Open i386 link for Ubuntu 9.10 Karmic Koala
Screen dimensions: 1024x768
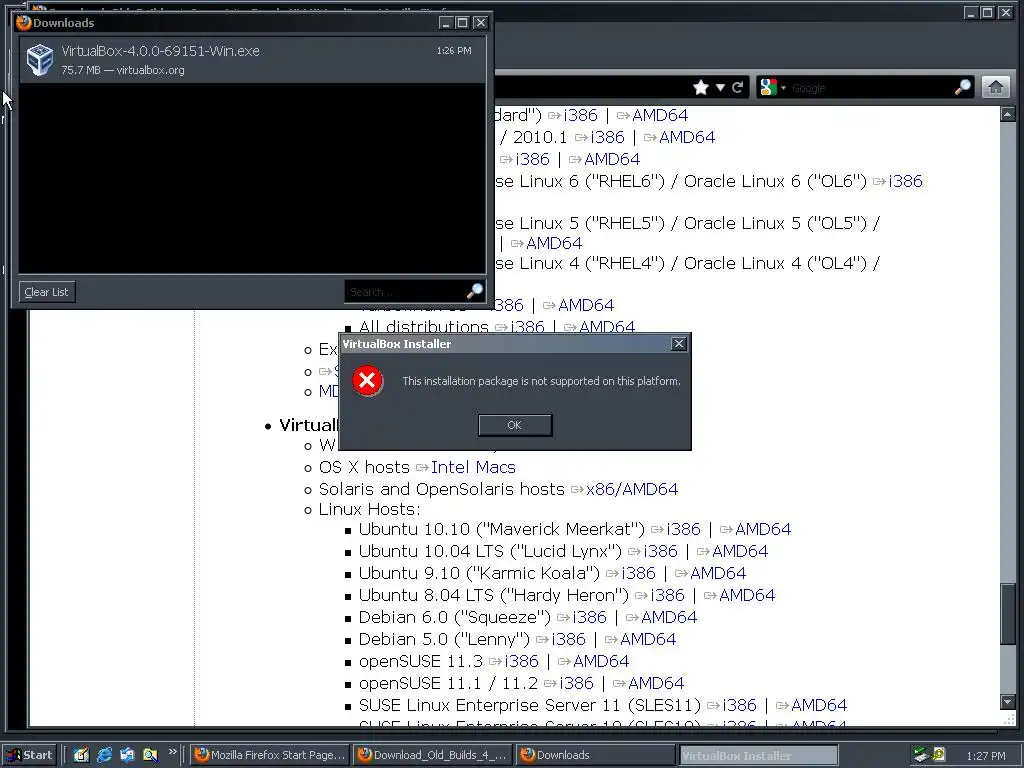point(638,573)
